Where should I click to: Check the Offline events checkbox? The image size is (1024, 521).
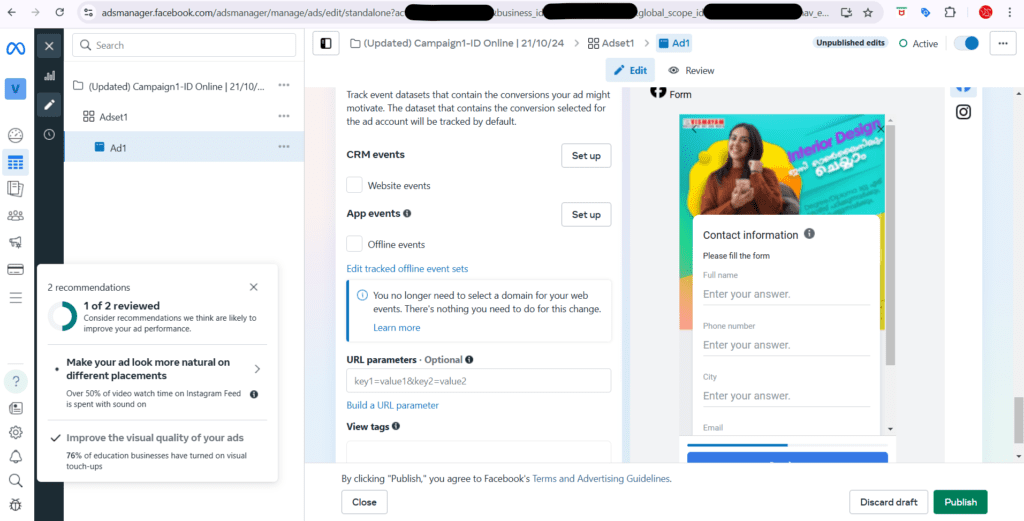coord(355,244)
